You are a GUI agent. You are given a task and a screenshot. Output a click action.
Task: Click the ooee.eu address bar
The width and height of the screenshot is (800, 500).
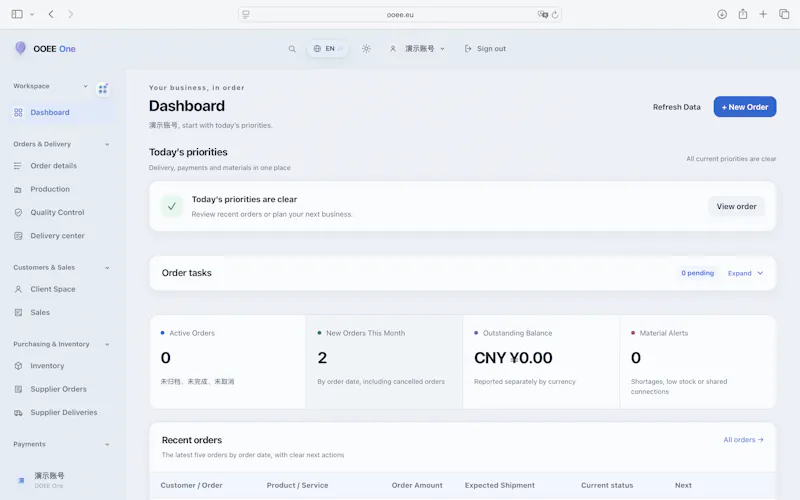coord(400,15)
